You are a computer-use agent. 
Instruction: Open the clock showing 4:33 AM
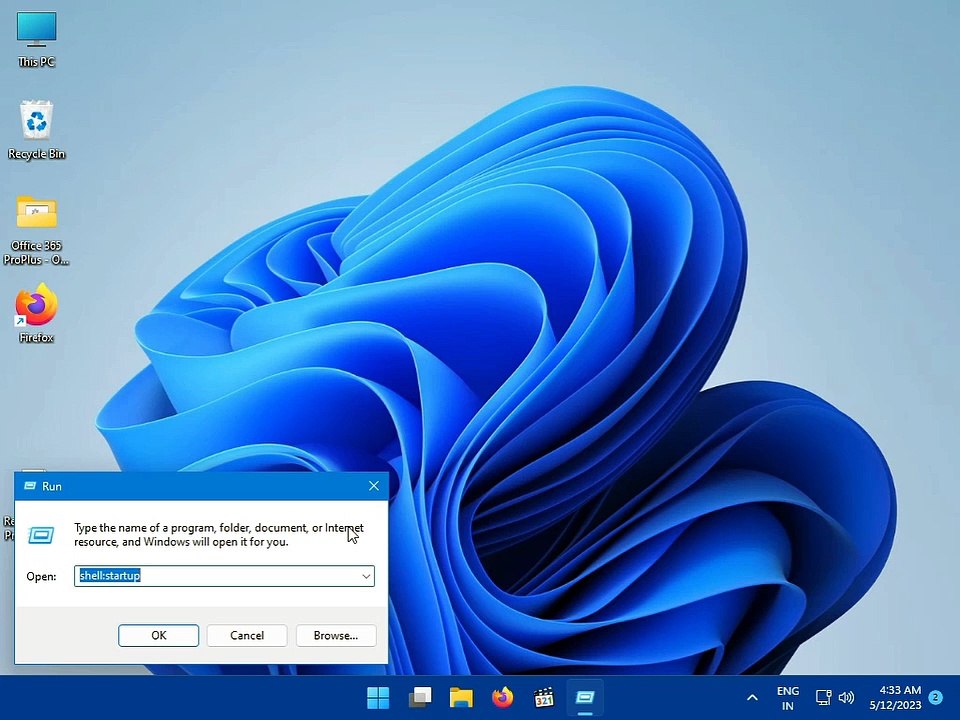896,698
